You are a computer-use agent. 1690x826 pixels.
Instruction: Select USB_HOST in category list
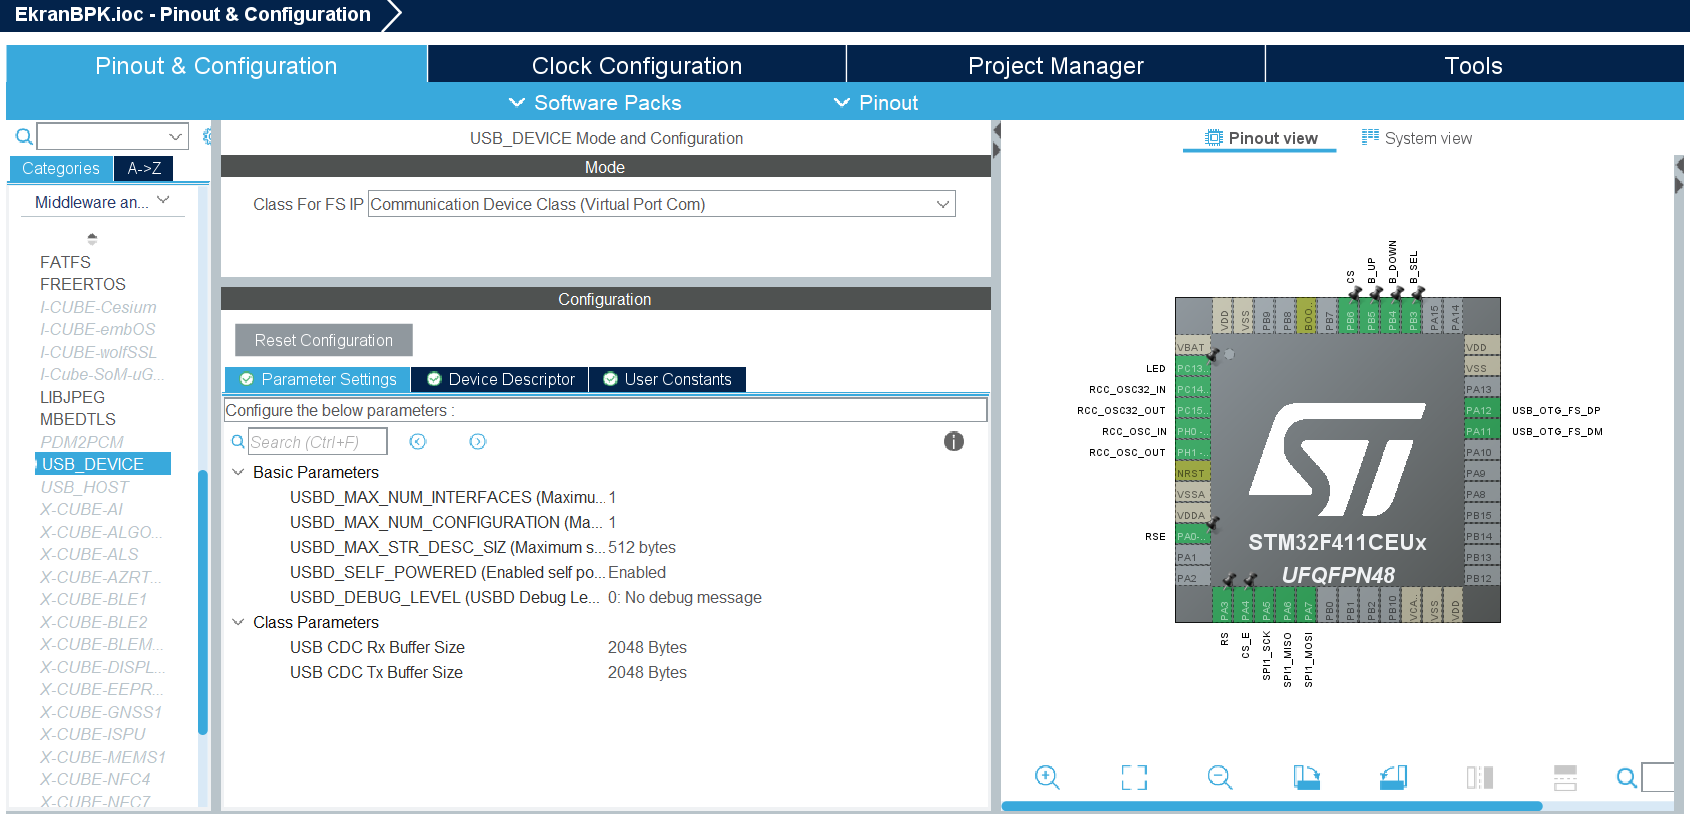click(x=85, y=487)
